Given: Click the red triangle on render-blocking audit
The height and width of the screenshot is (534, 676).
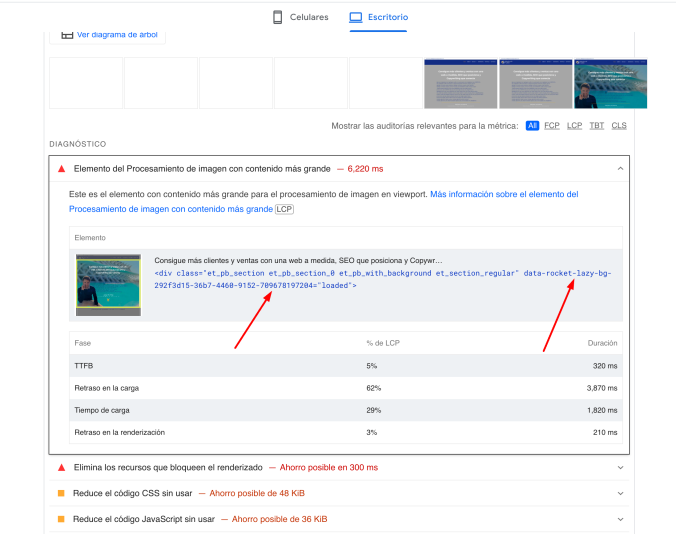Looking at the screenshot, I should 62,467.
